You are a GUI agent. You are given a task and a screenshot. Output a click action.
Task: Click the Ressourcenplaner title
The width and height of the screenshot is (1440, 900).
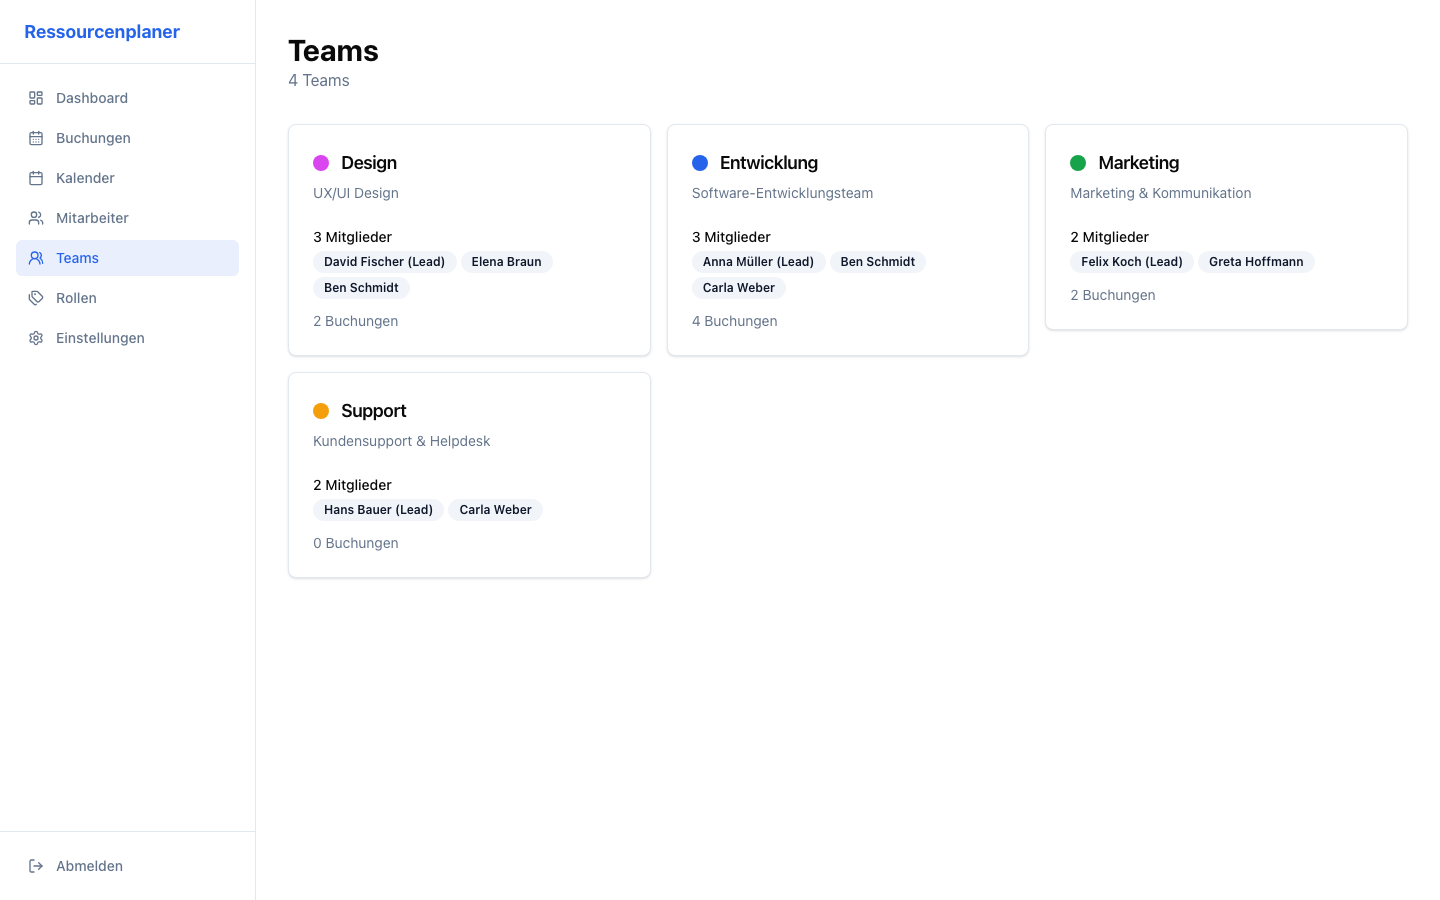pos(102,31)
